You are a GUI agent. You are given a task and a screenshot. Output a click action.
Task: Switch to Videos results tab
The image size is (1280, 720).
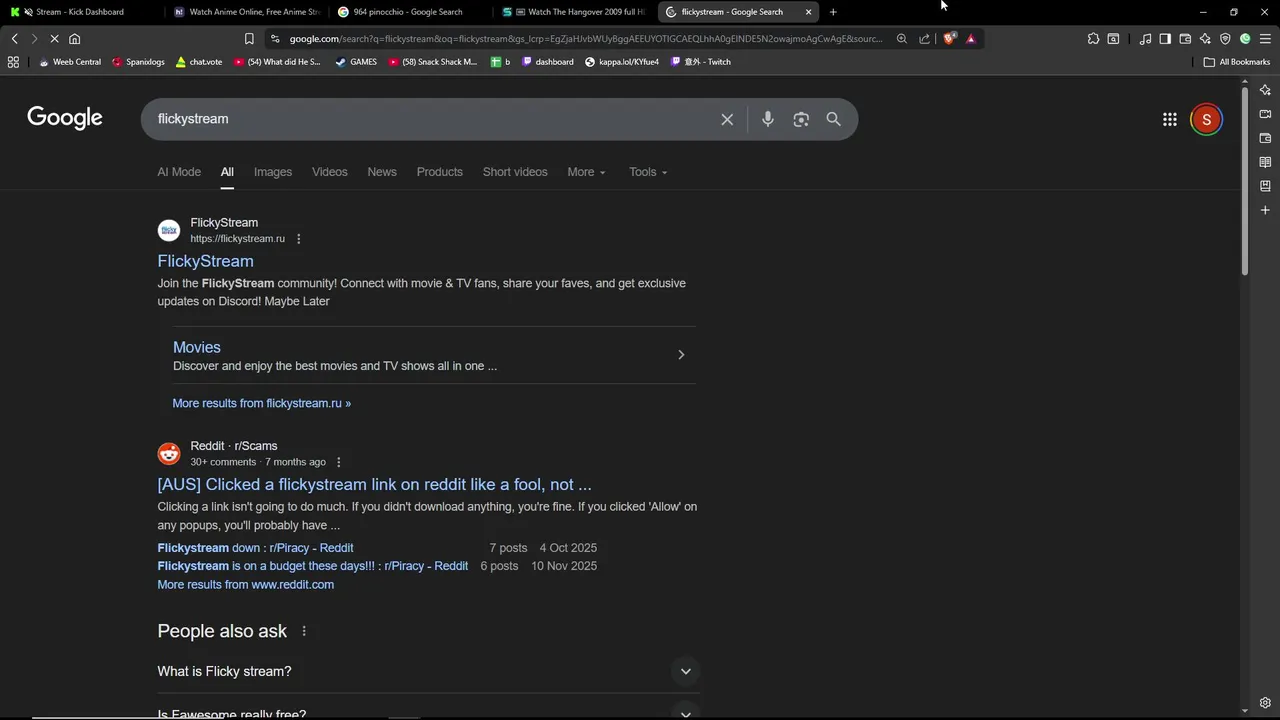point(330,172)
